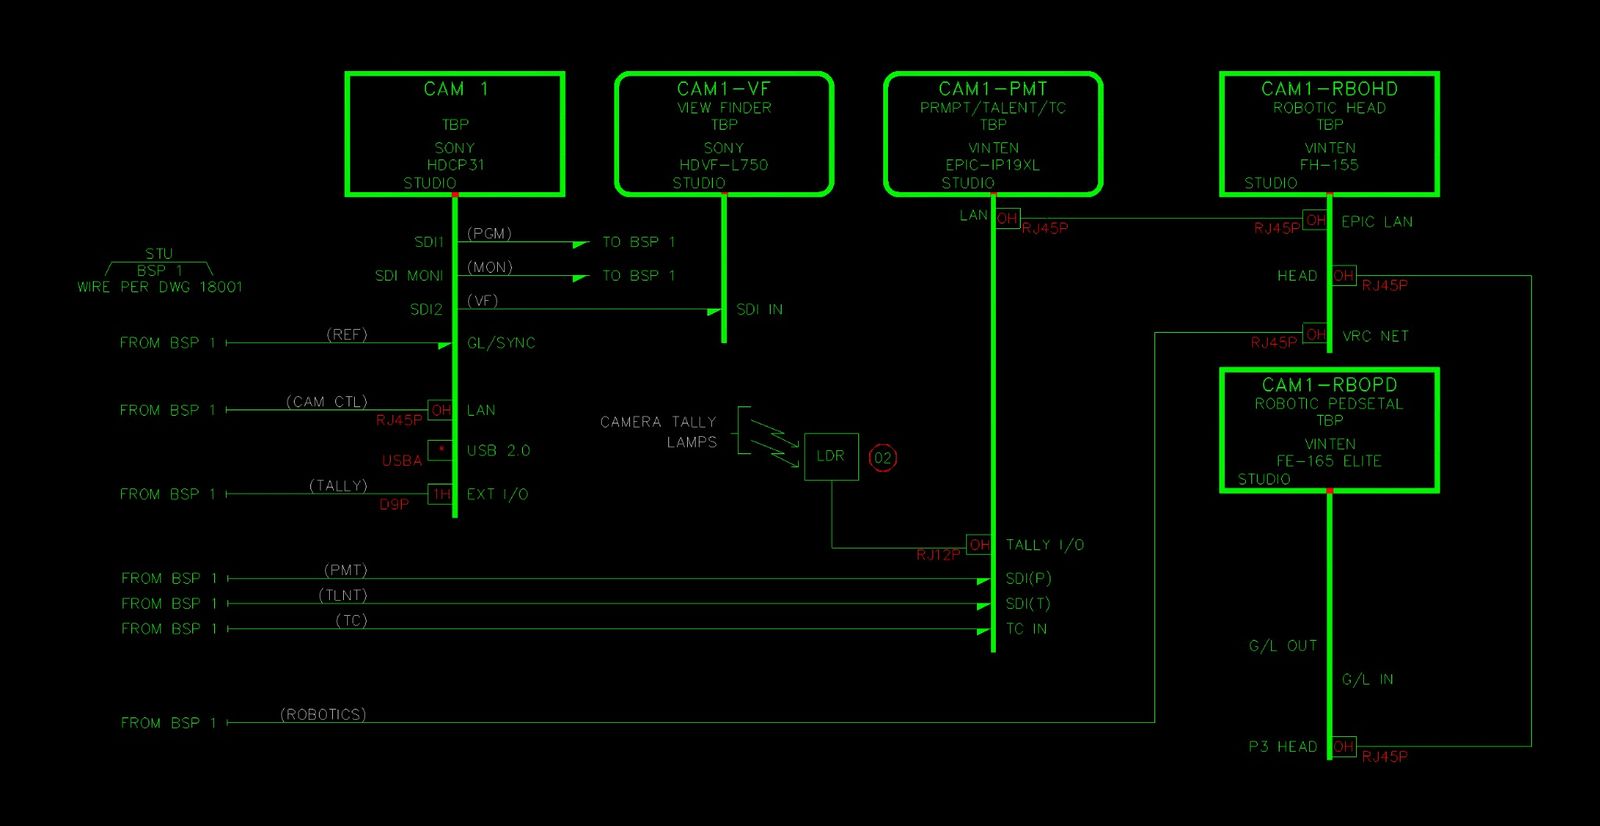Screen dimensions: 1600x826
Task: Click FROM BSP 1 on the ROBOTICS line
Action: [168, 723]
